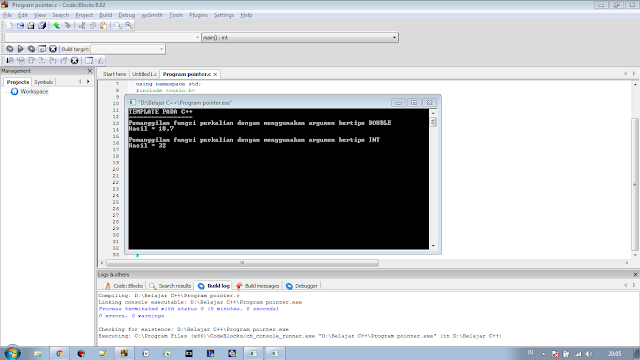This screenshot has height=360, width=640.
Task: Switch to the Start here tab
Action: click(x=114, y=74)
